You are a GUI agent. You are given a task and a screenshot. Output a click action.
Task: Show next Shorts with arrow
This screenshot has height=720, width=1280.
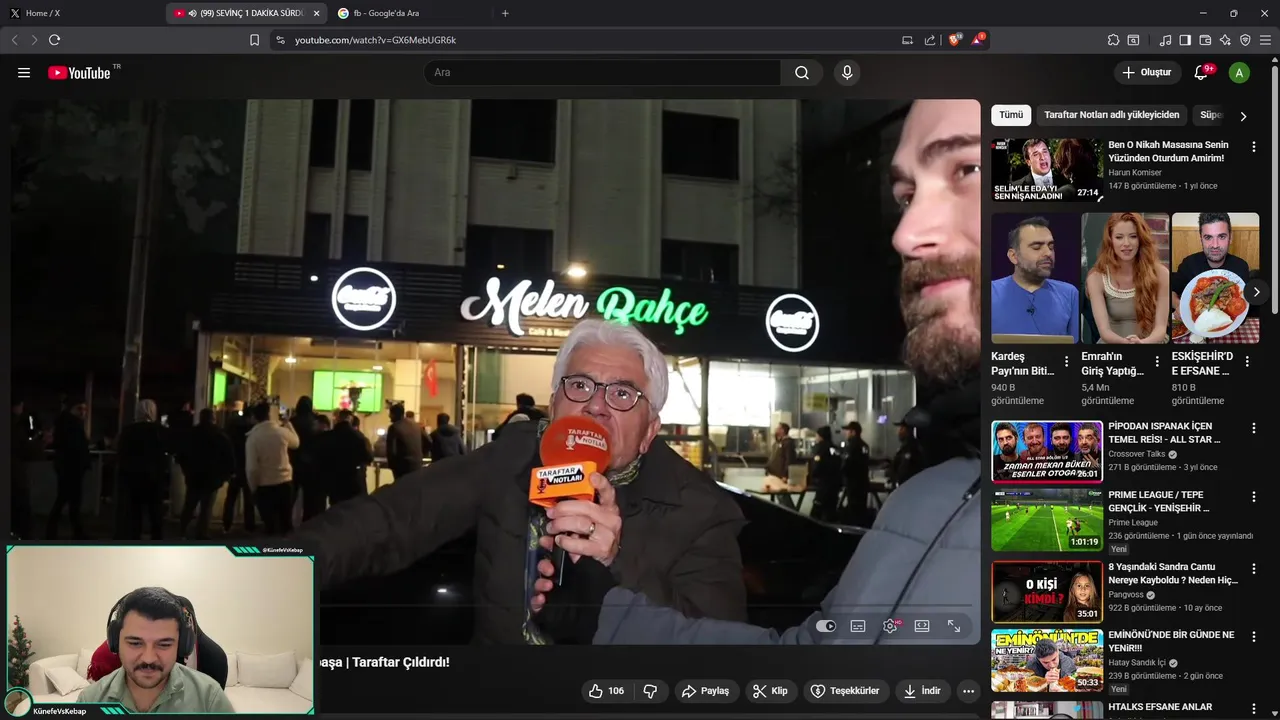(1256, 292)
